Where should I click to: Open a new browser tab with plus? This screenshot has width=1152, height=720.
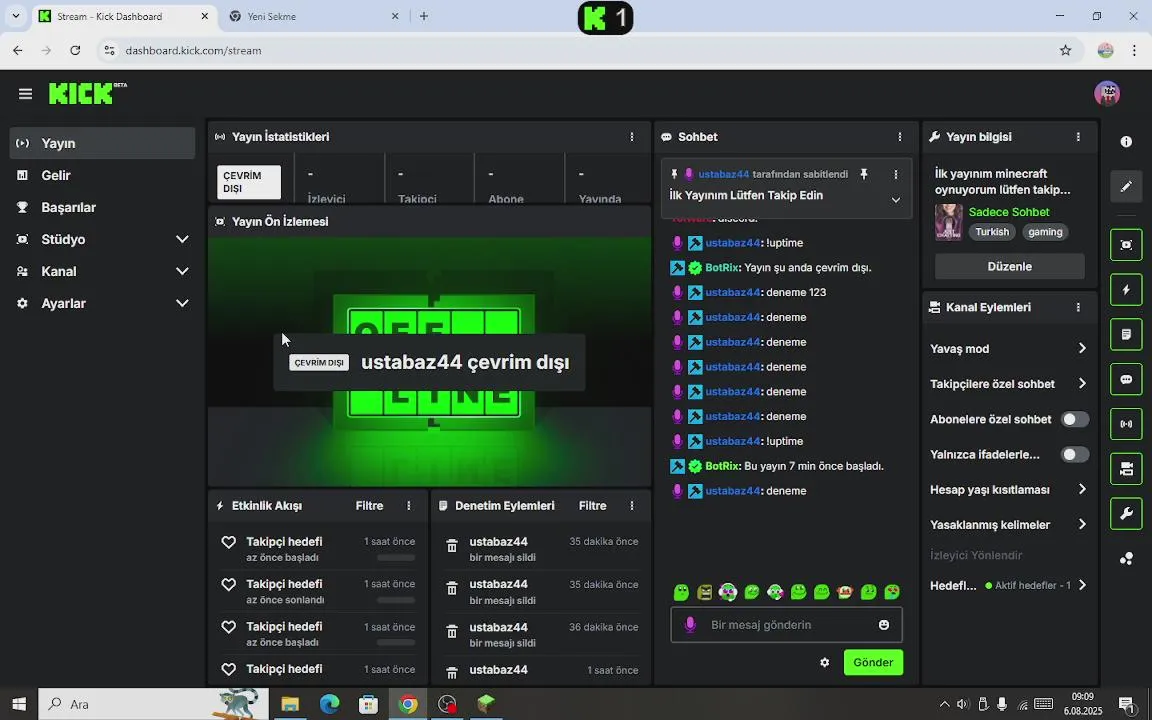[x=424, y=16]
